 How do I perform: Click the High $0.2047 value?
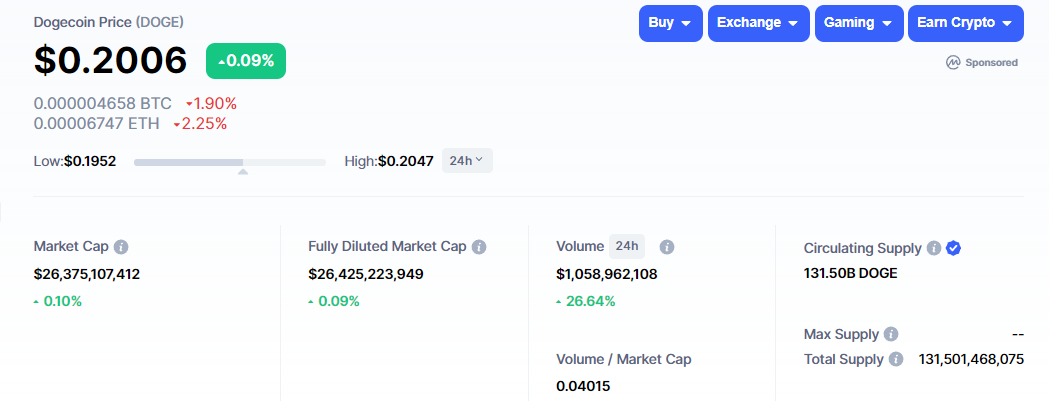(x=405, y=161)
